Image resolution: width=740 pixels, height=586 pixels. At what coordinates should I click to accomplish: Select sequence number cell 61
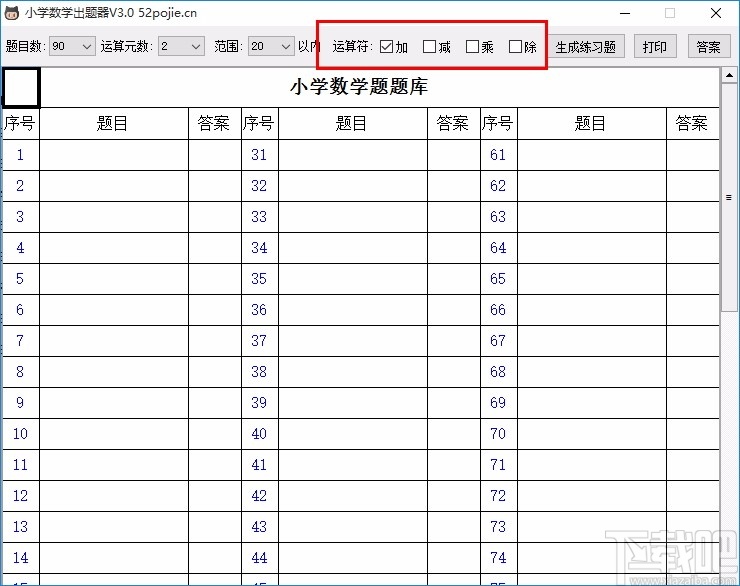point(499,155)
